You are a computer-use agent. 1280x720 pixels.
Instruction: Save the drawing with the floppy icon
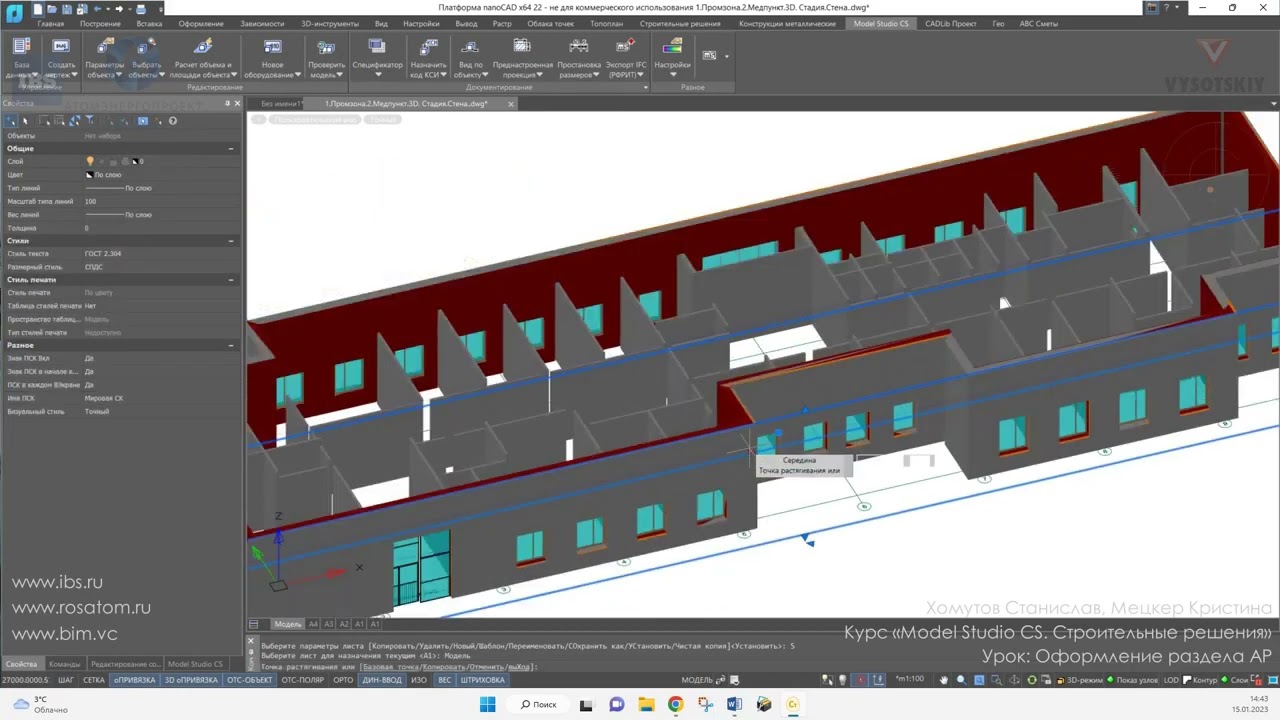pyautogui.click(x=66, y=9)
